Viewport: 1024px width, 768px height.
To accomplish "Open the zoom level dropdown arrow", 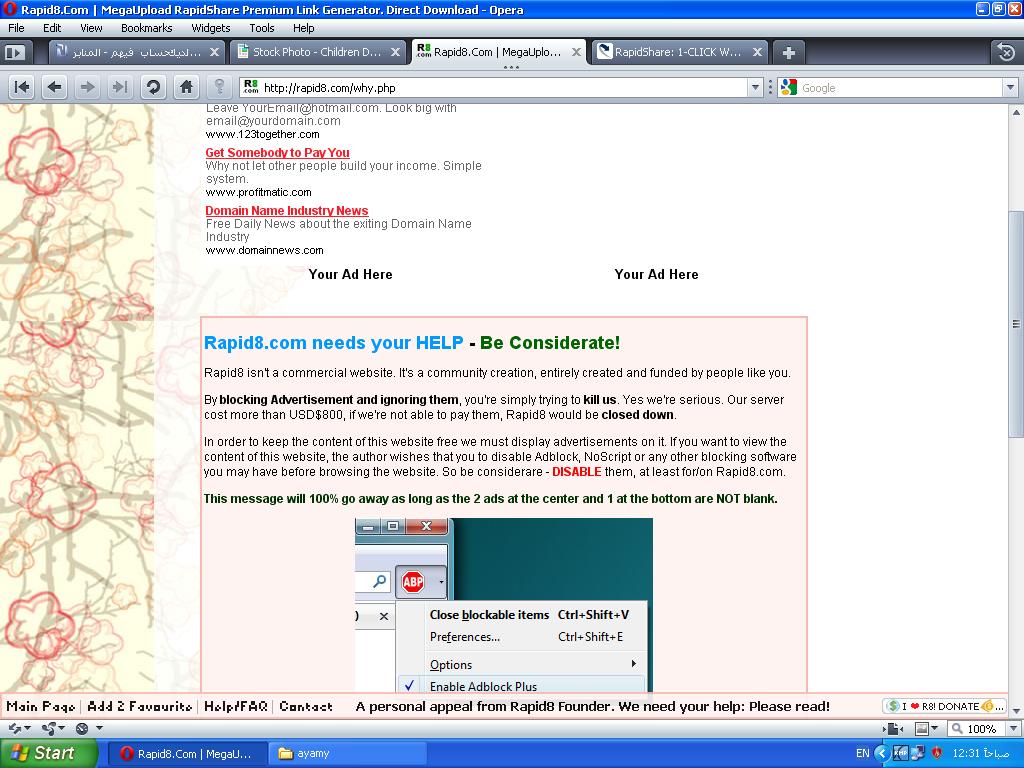I will 1014,728.
